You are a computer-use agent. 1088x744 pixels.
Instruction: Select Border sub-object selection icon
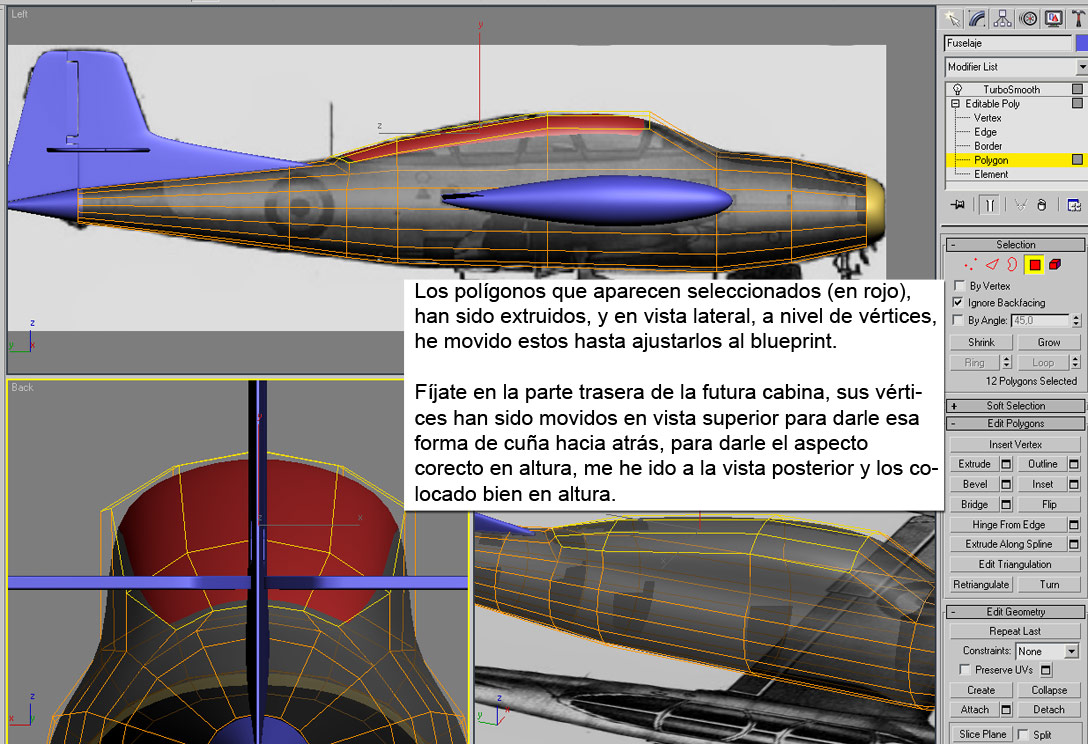pos(1012,264)
